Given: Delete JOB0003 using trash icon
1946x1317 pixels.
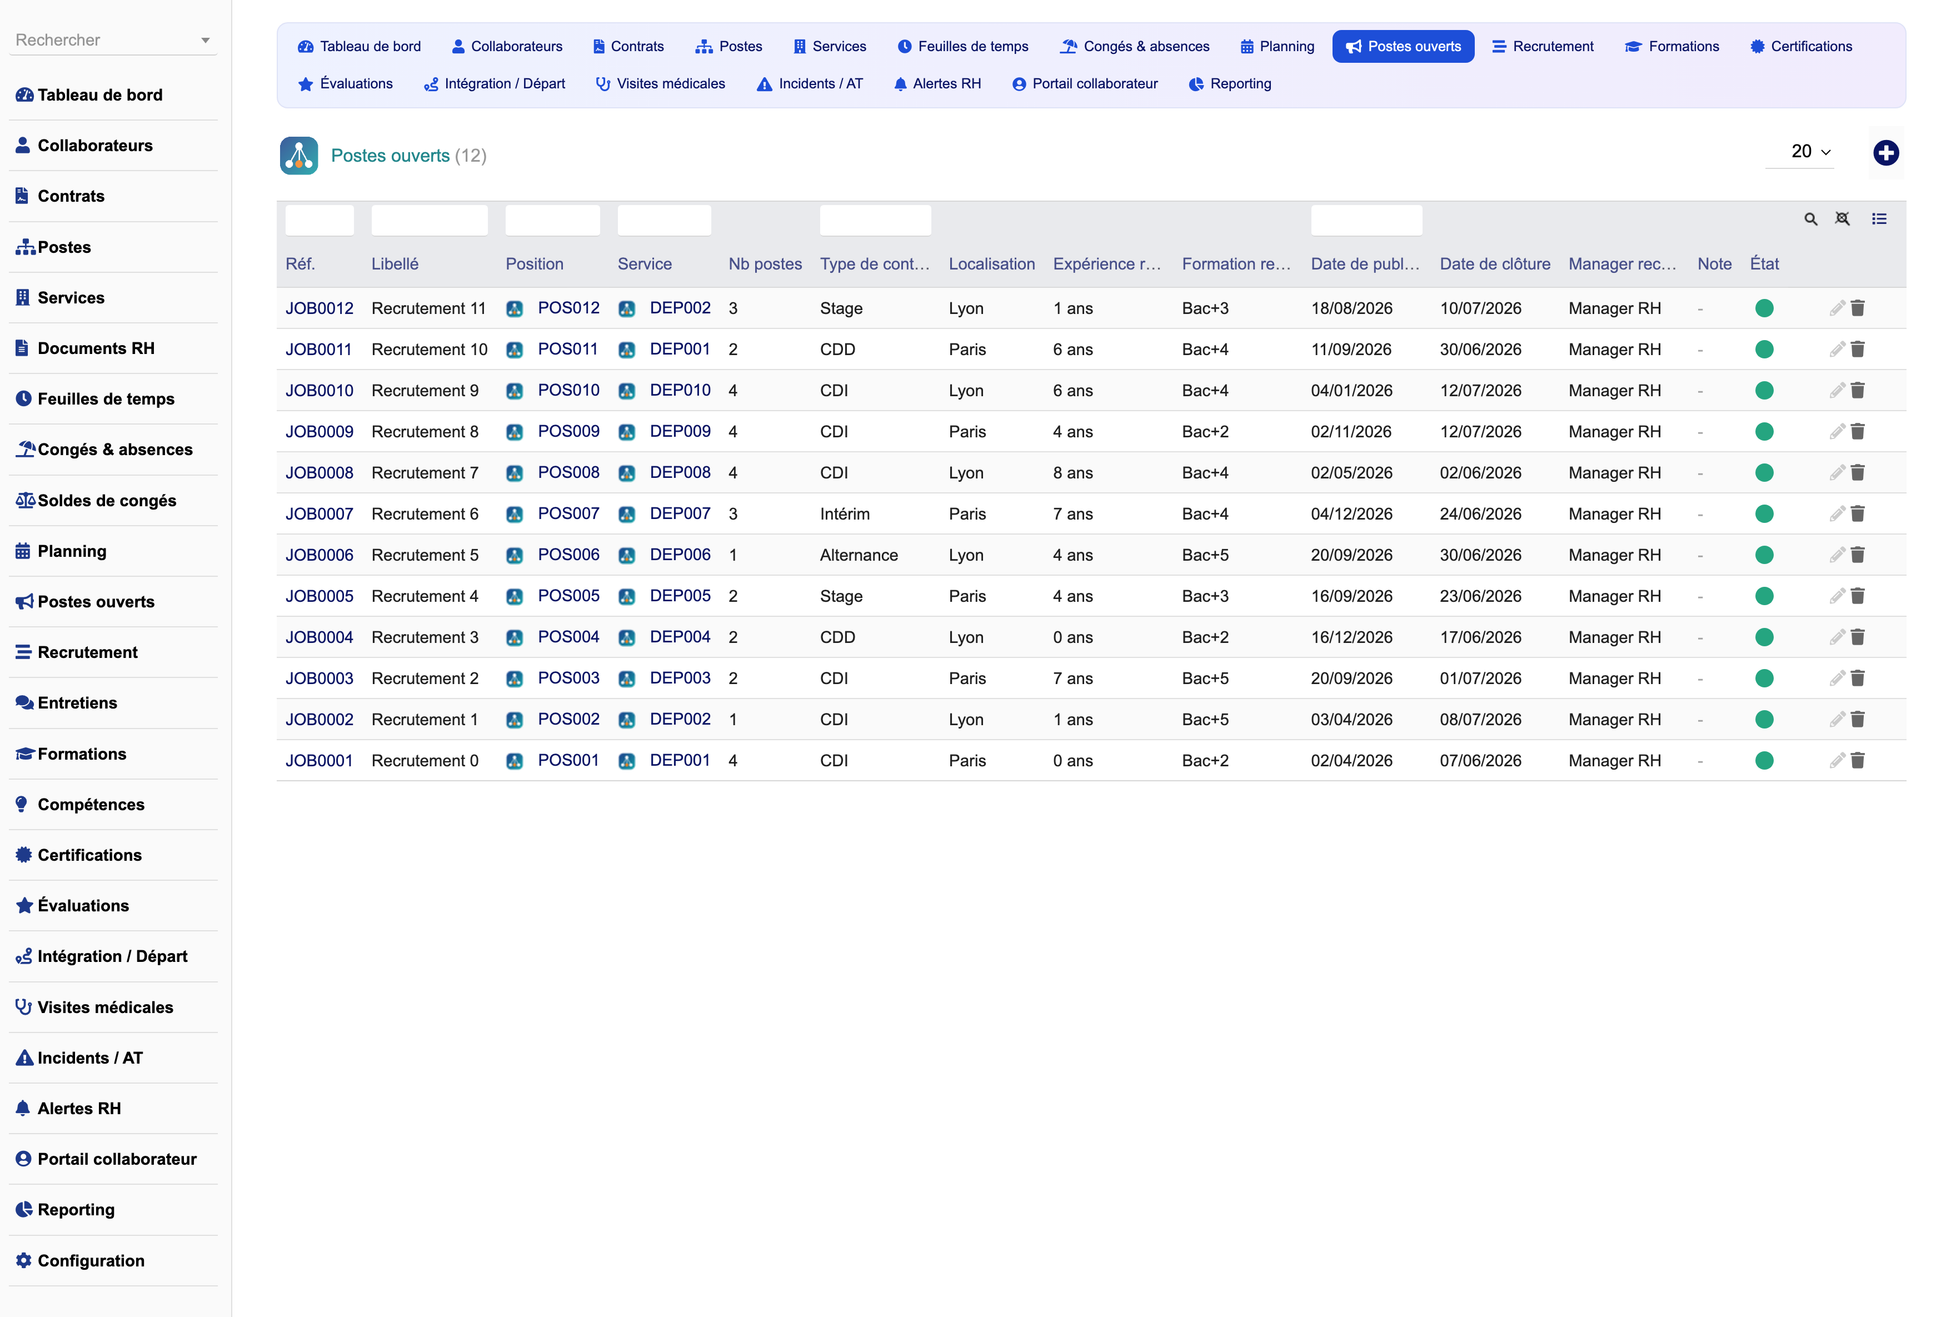Looking at the screenshot, I should 1857,678.
